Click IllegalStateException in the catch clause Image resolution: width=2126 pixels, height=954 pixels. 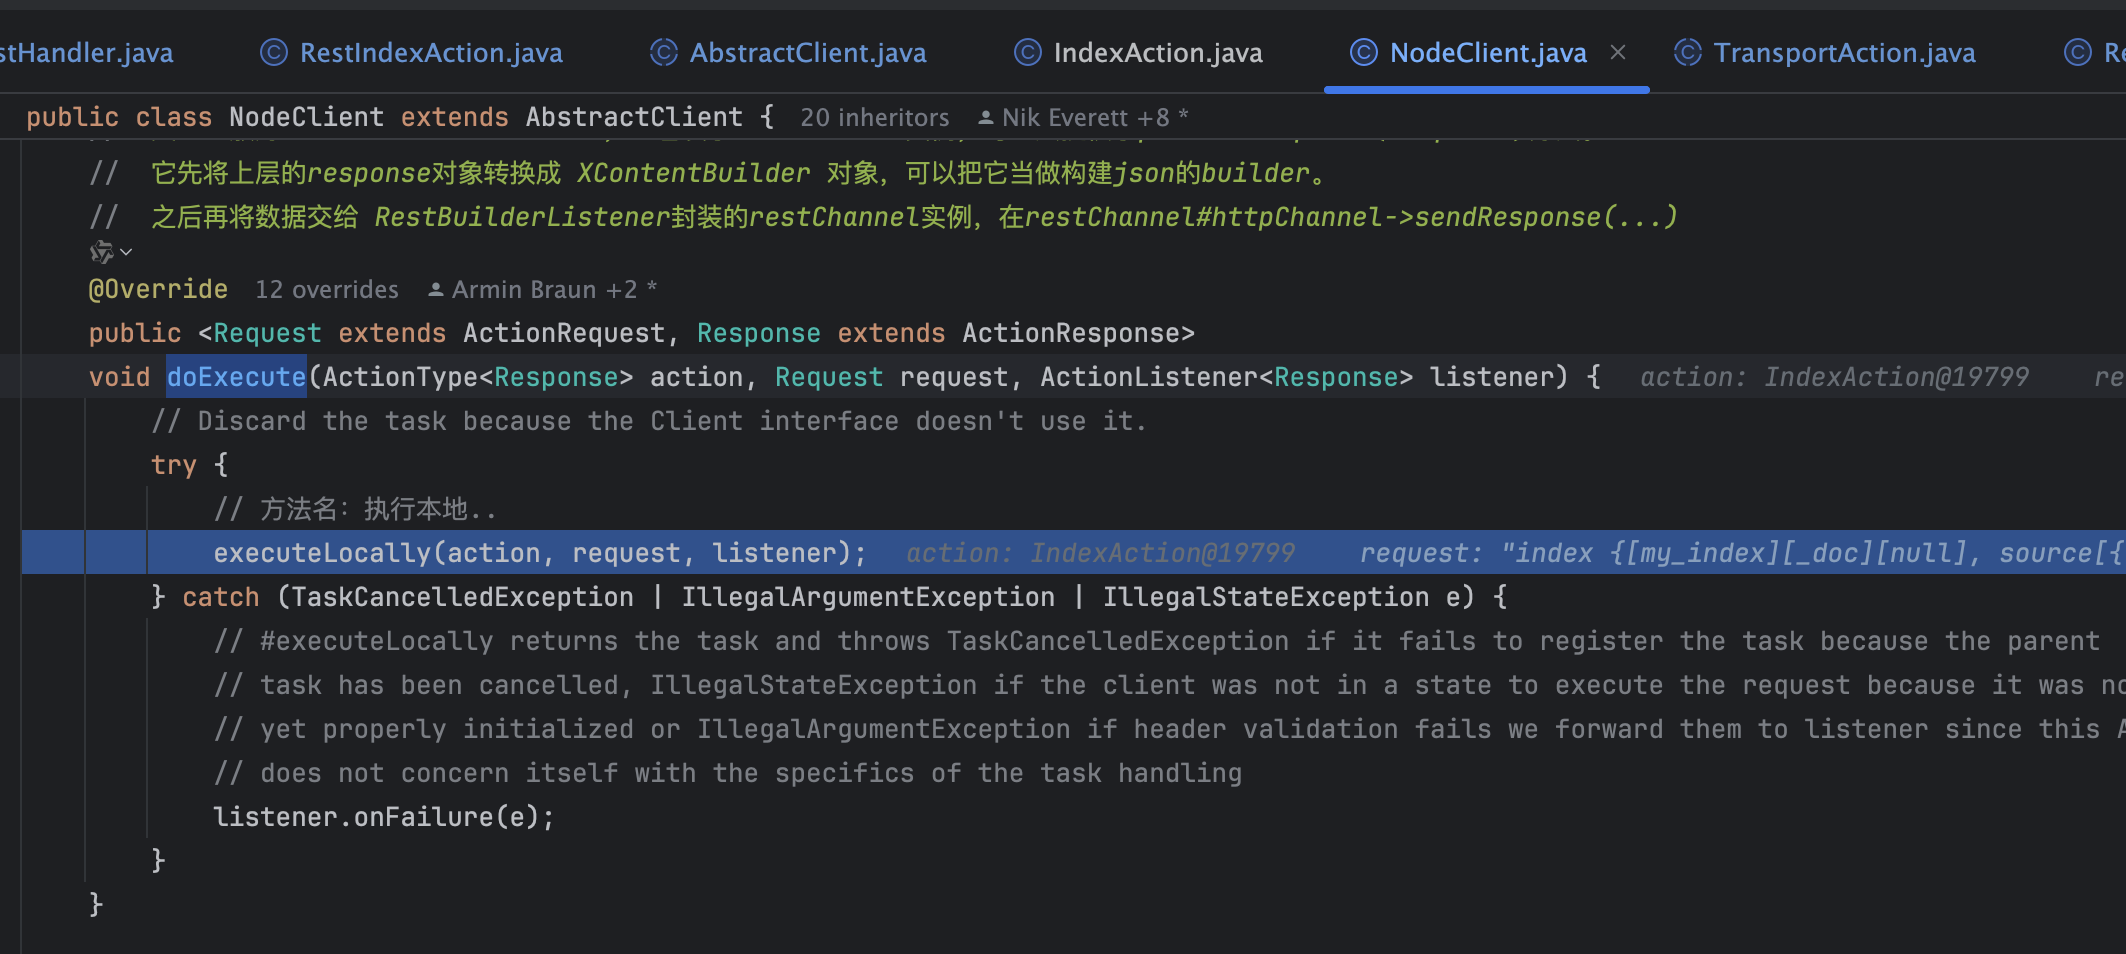[1266, 597]
